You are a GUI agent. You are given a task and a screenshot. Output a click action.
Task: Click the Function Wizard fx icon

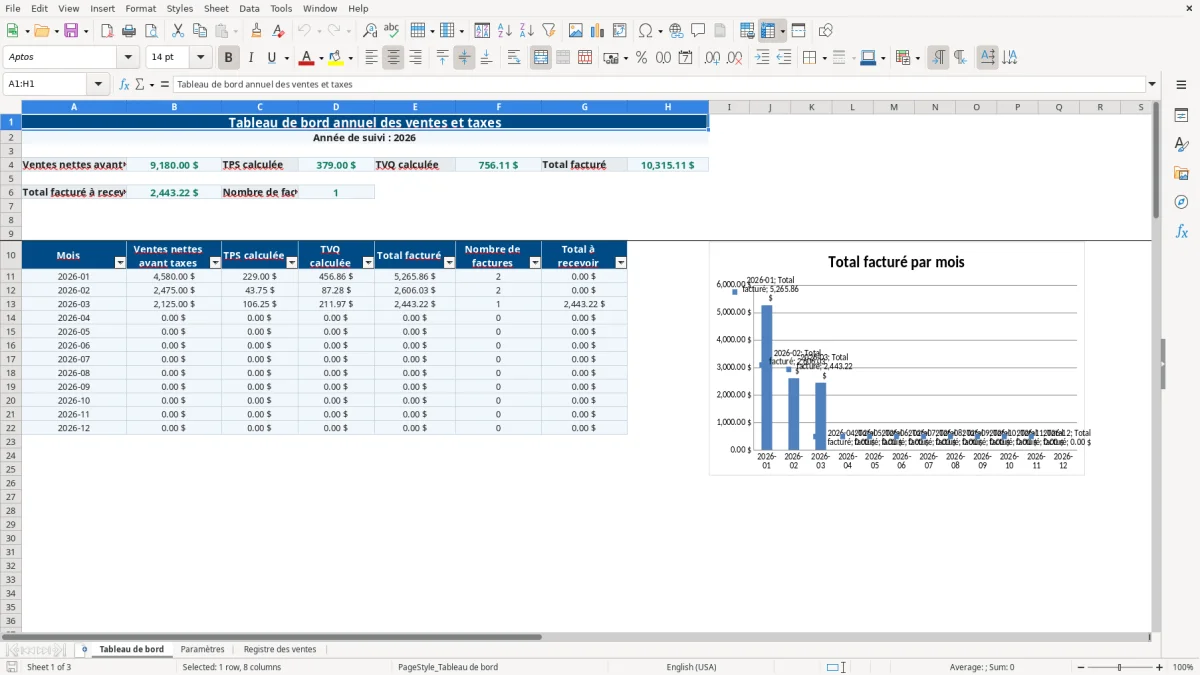click(x=125, y=84)
